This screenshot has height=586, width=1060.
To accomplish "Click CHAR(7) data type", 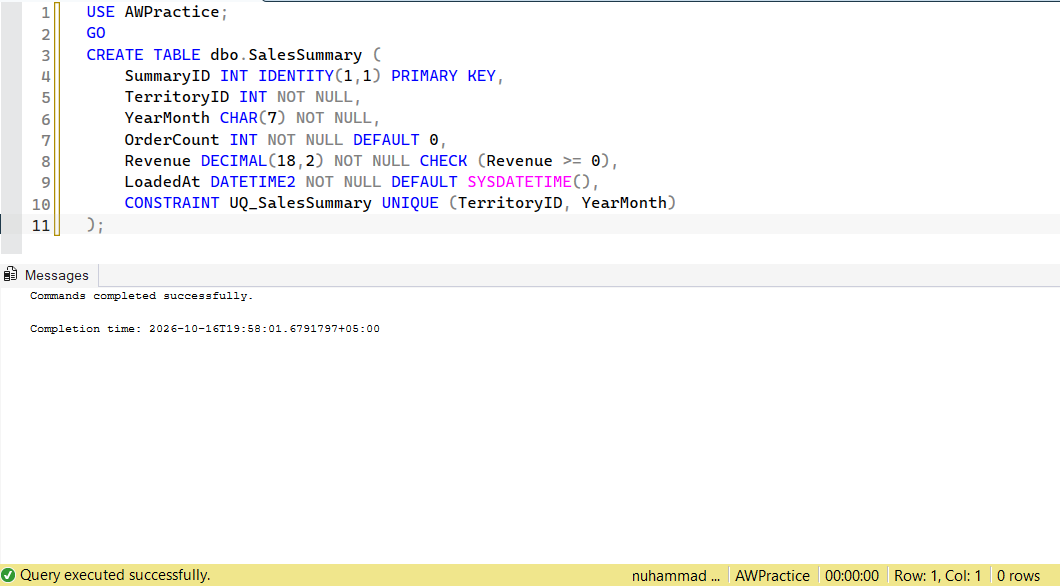I will [x=253, y=118].
